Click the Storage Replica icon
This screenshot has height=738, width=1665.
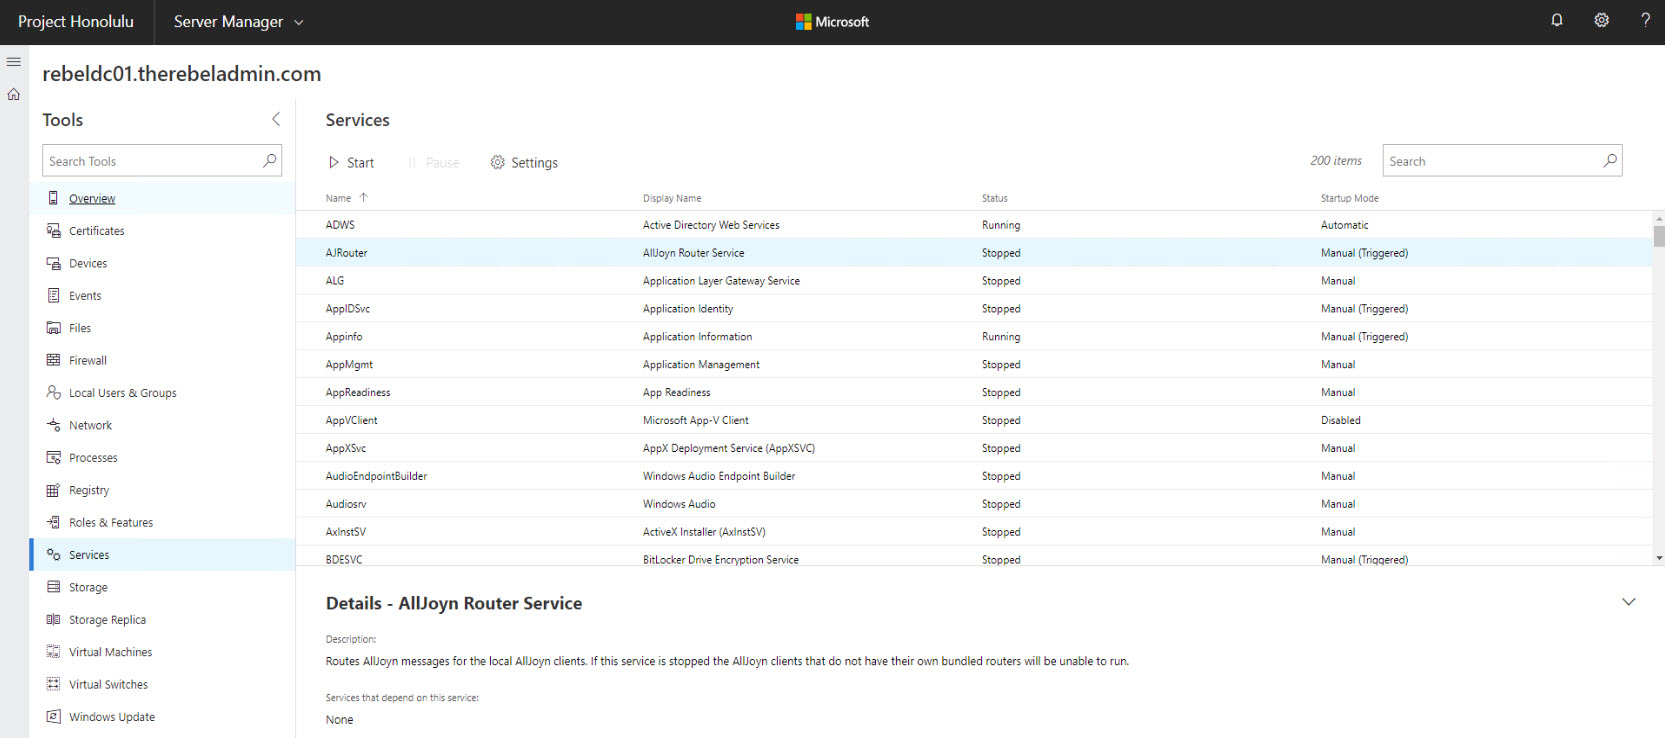click(53, 619)
